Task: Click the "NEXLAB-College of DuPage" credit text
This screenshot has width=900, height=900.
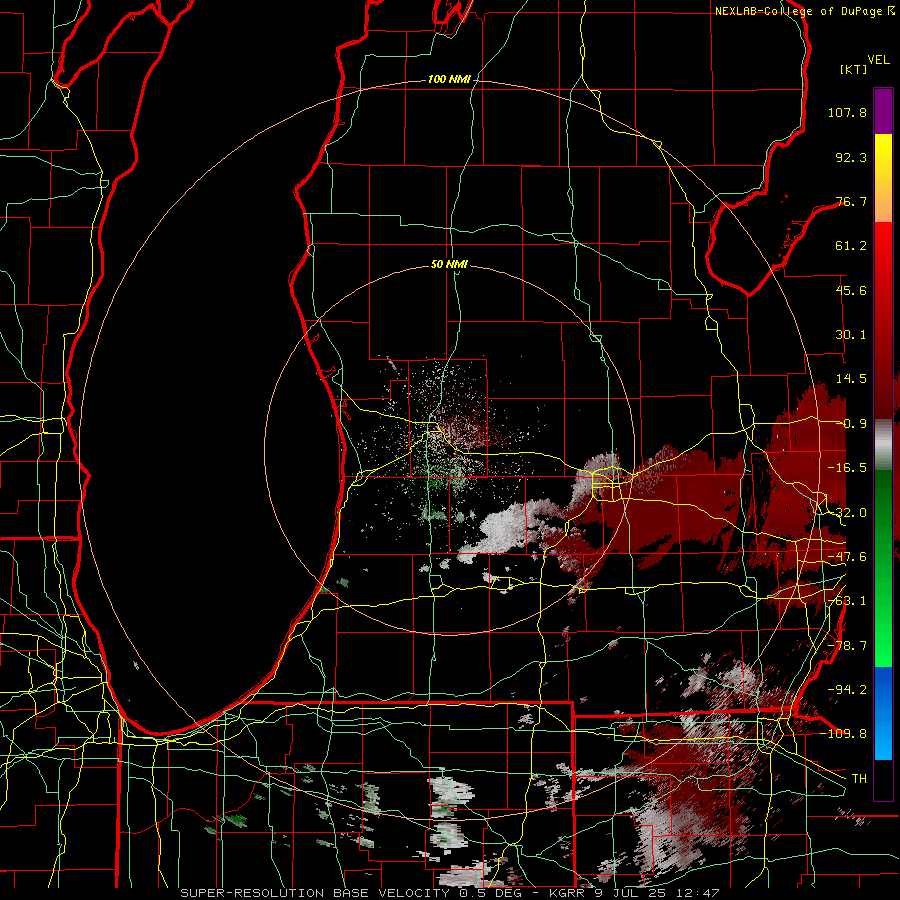Action: [799, 11]
